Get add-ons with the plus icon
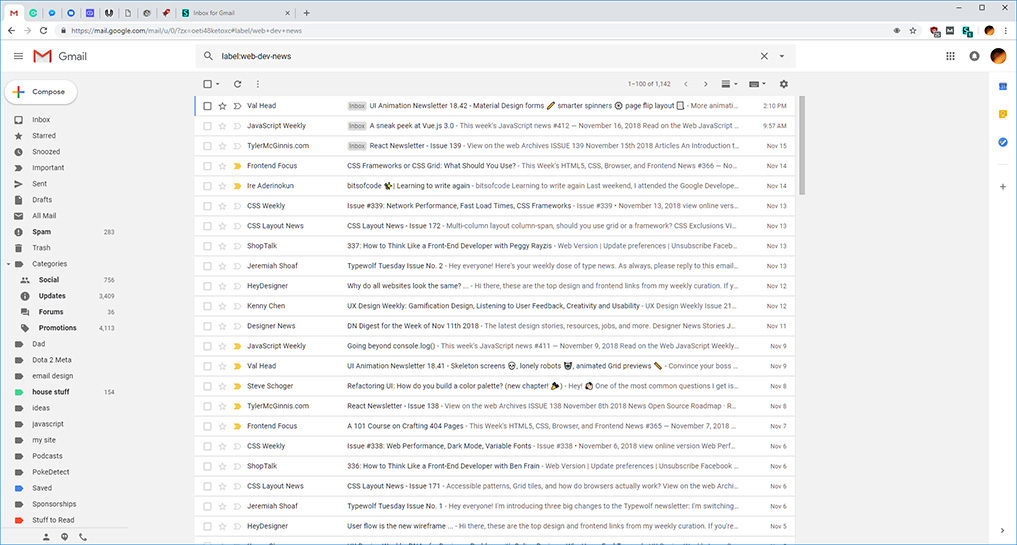This screenshot has width=1017, height=545. (1003, 187)
